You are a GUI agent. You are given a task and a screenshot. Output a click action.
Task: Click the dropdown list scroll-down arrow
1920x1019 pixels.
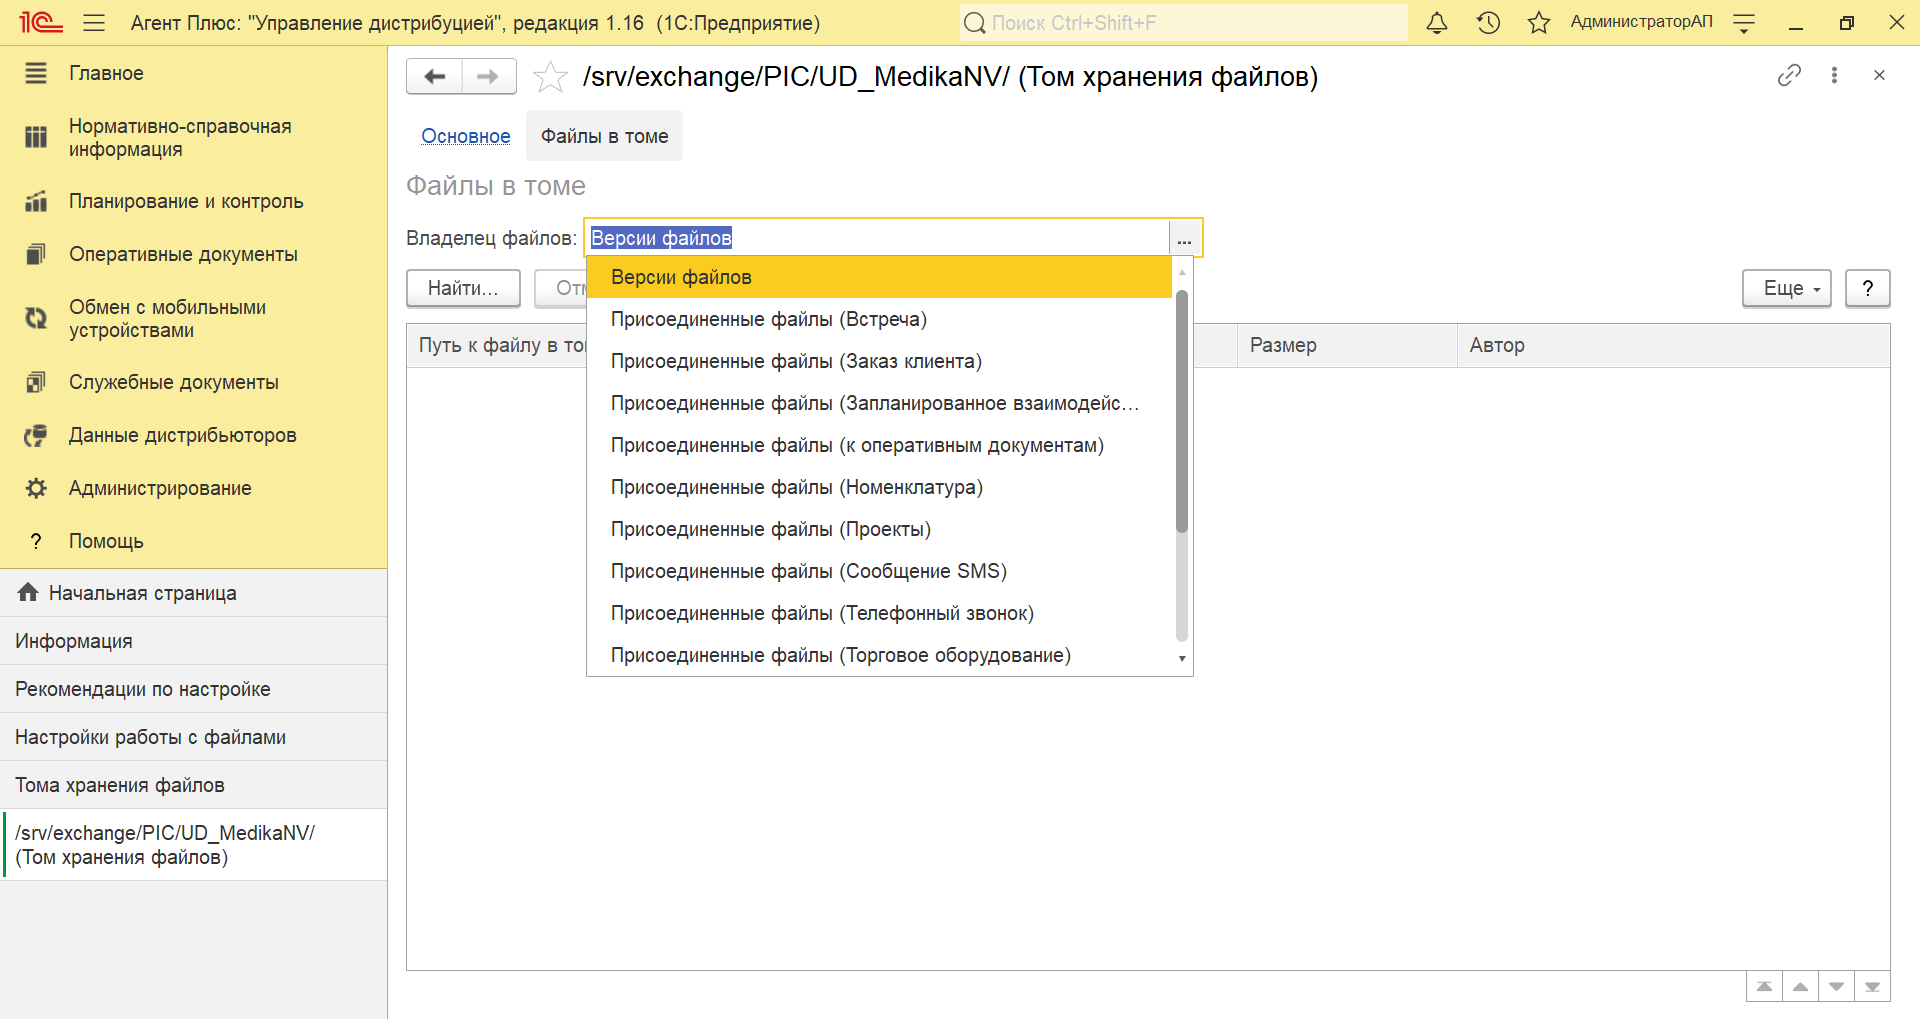pos(1182,658)
